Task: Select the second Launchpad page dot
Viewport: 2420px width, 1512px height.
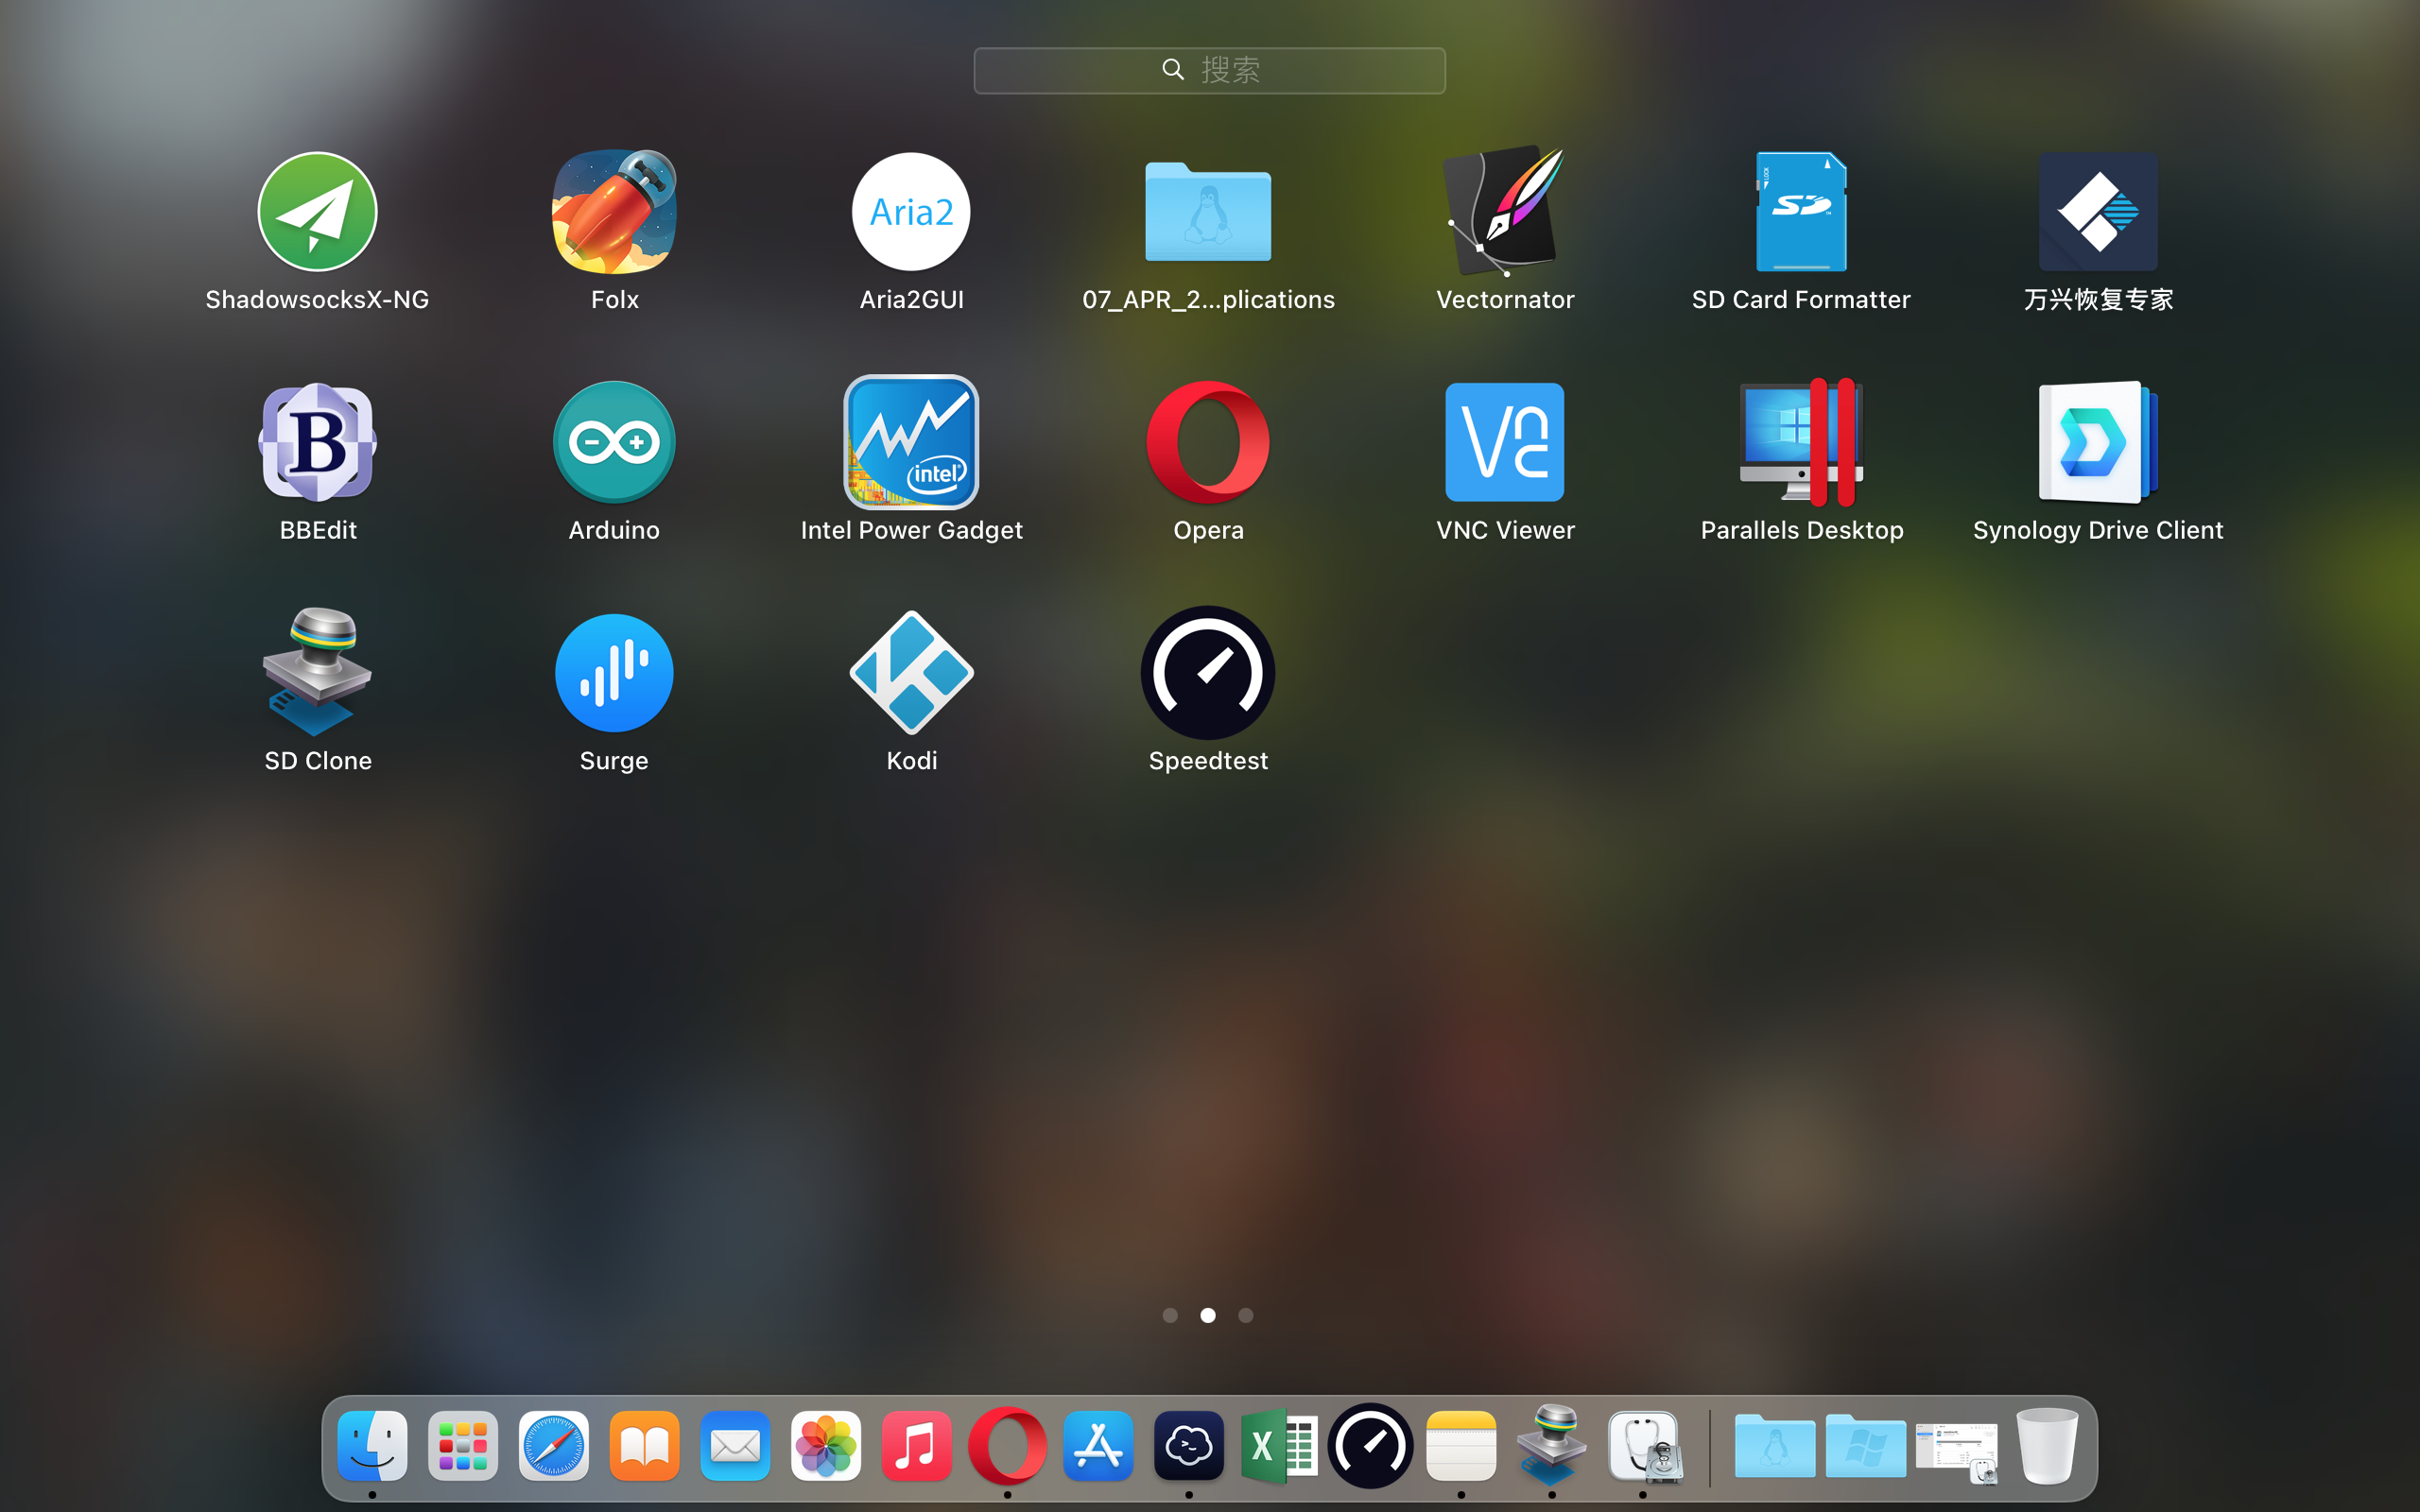Action: (x=1208, y=1315)
